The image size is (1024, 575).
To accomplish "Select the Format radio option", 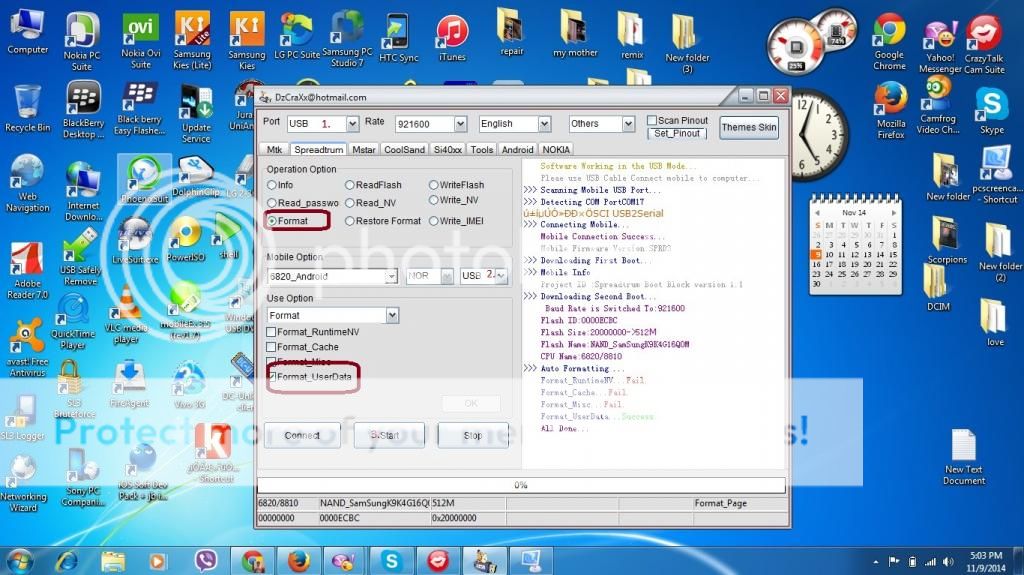I will [x=272, y=221].
